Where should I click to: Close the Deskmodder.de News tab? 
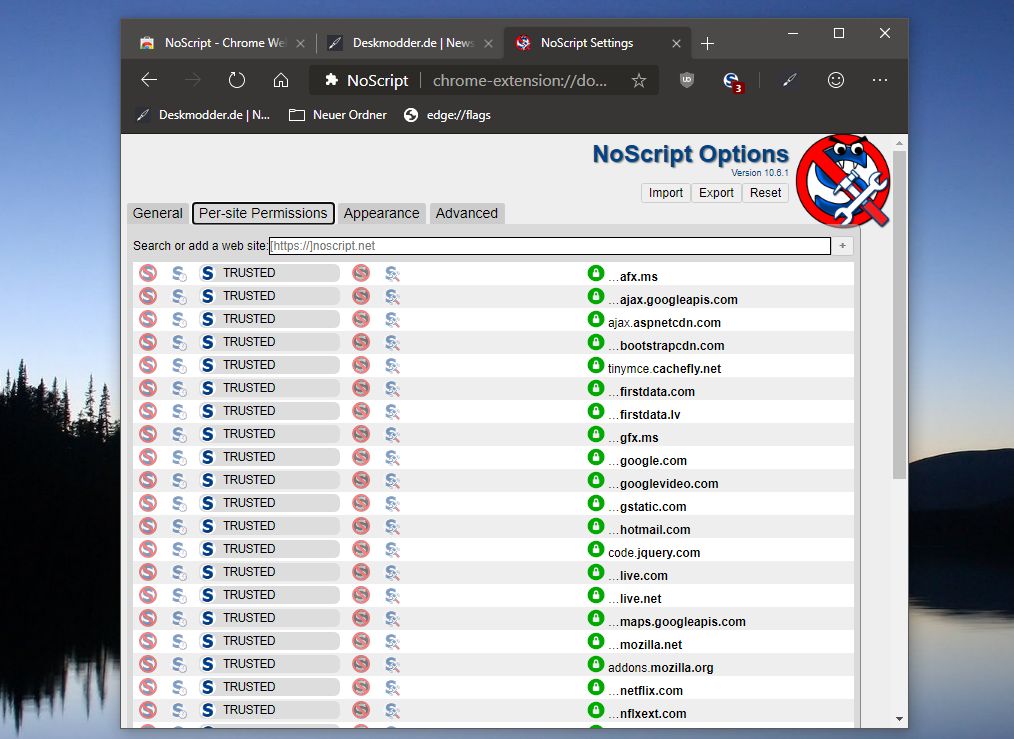488,43
